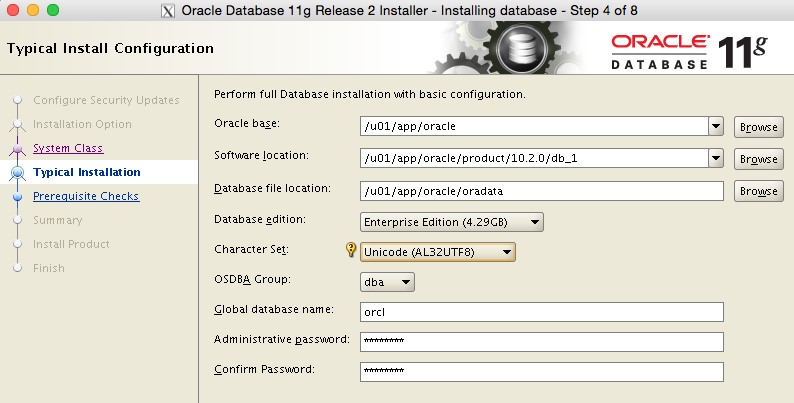The height and width of the screenshot is (403, 794).
Task: Click the Prerequisite Checks step bullet
Action: [18, 196]
